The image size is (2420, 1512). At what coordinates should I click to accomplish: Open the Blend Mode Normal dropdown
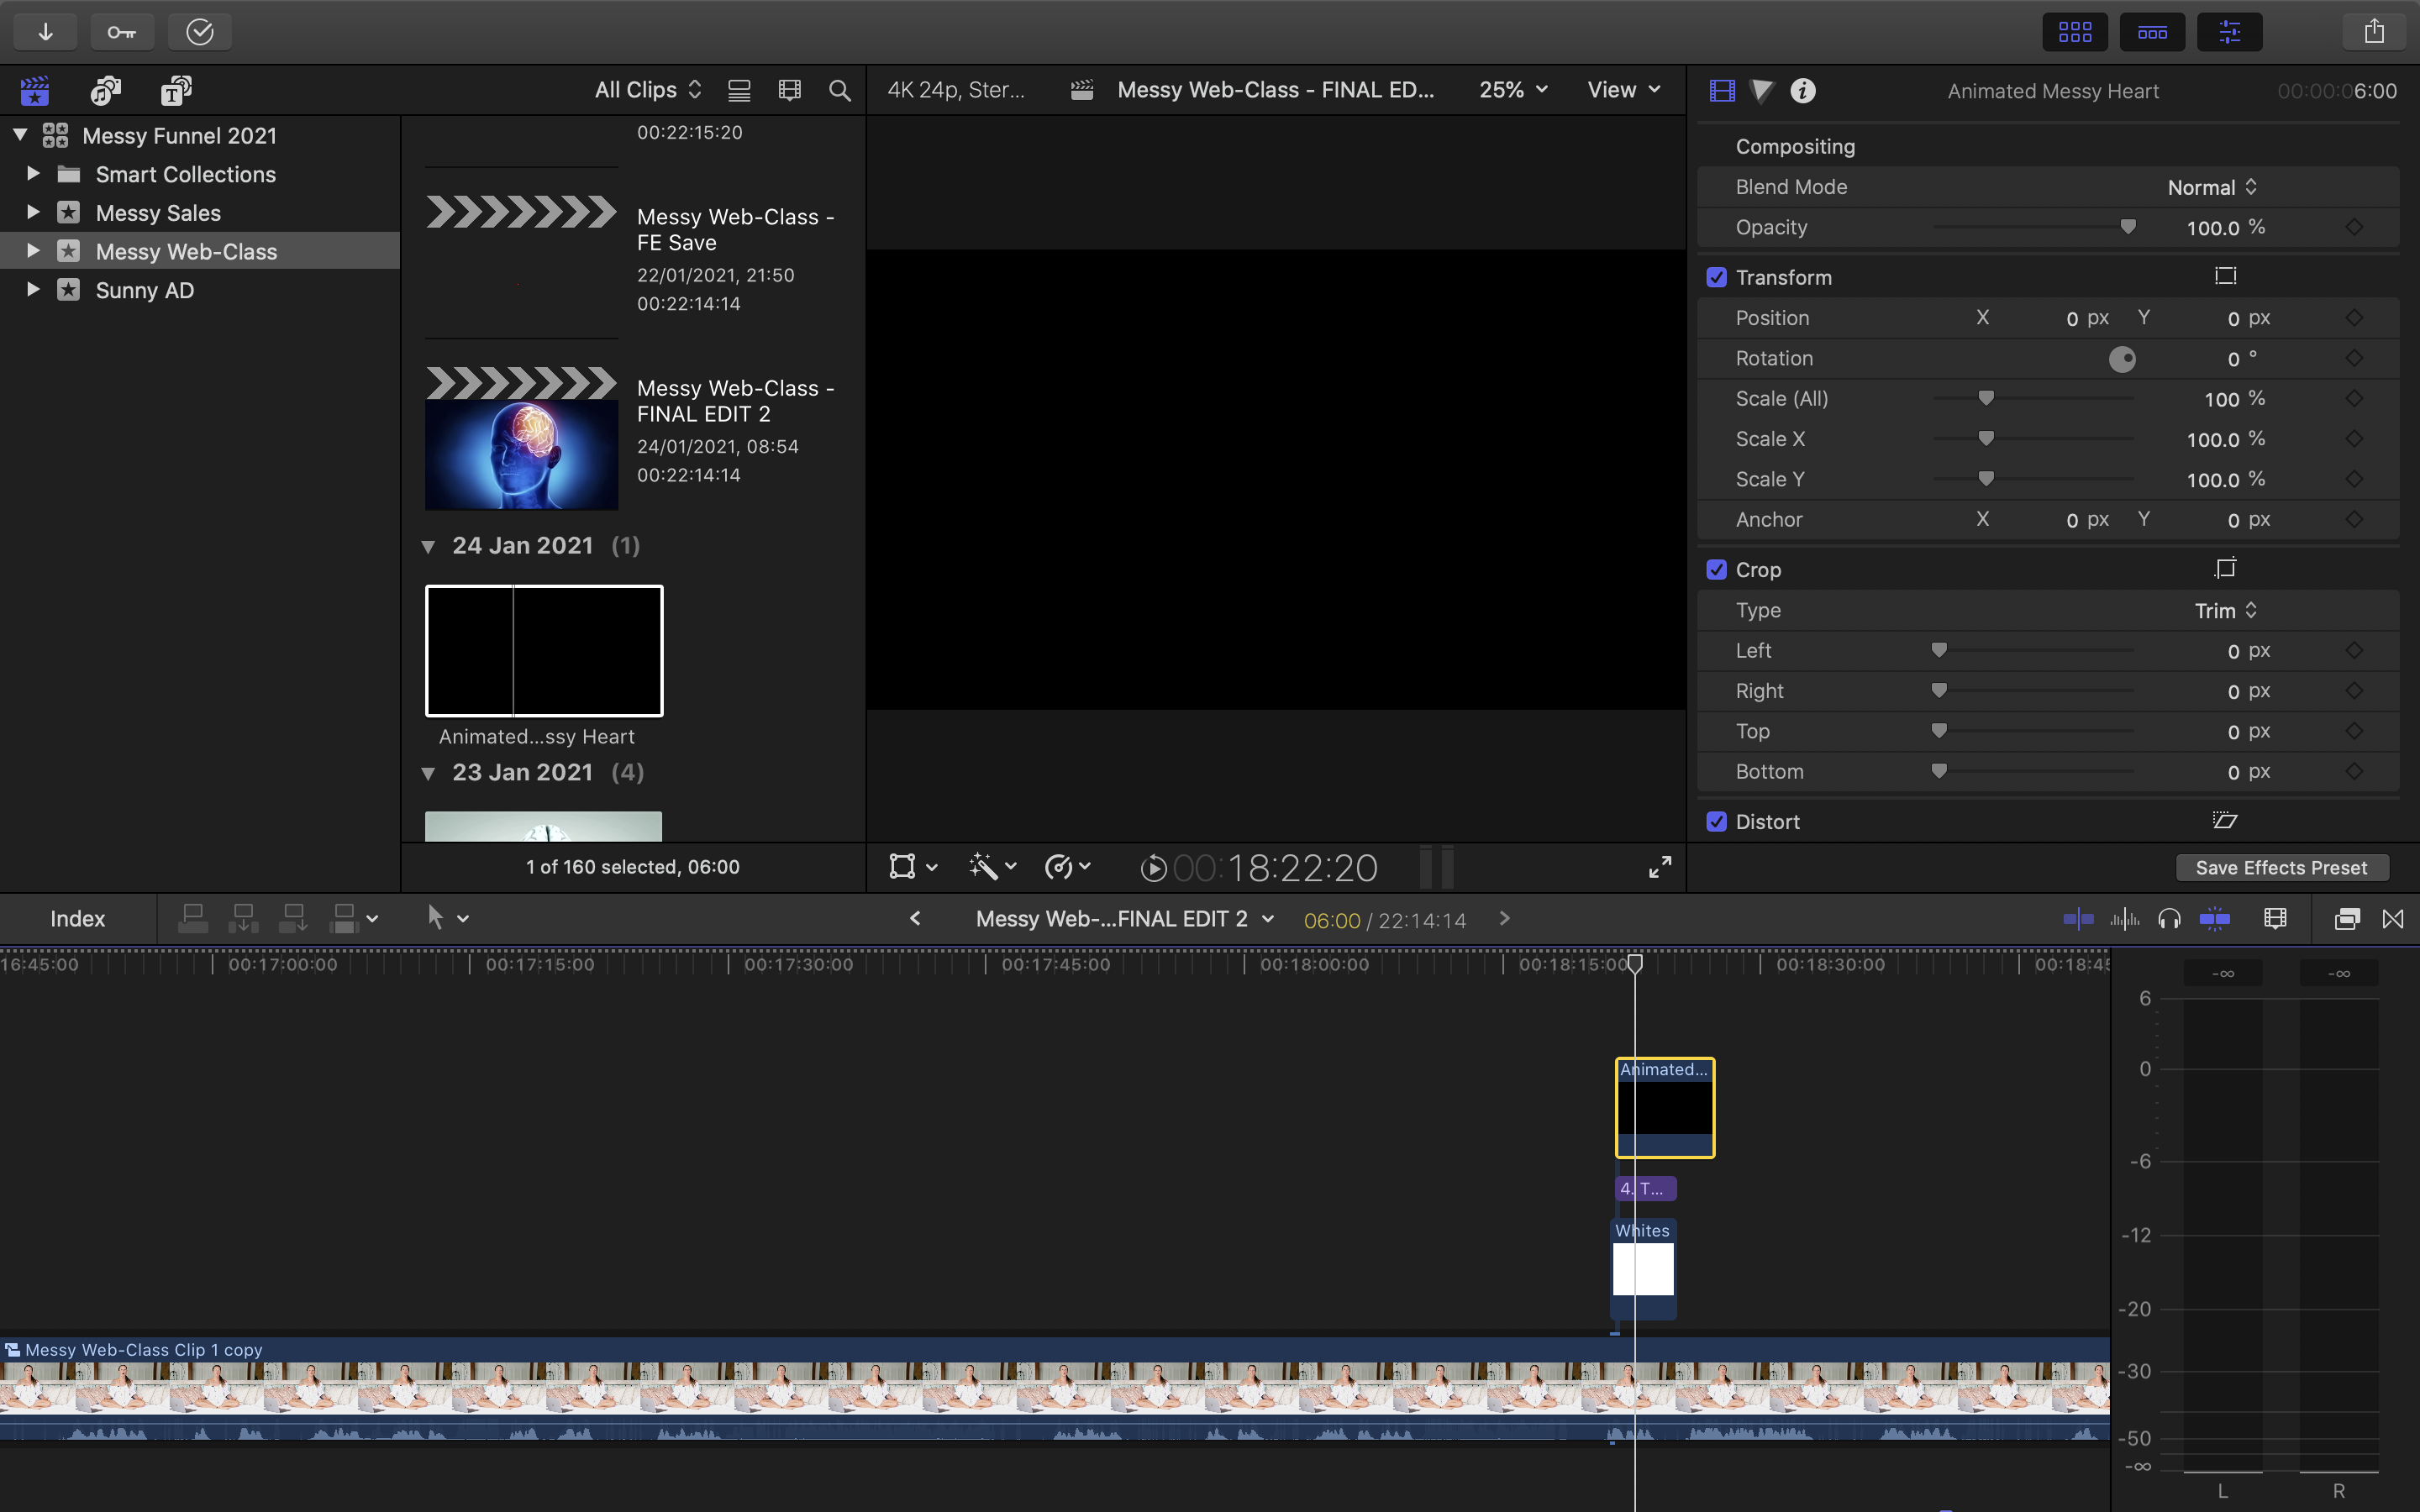point(2212,187)
